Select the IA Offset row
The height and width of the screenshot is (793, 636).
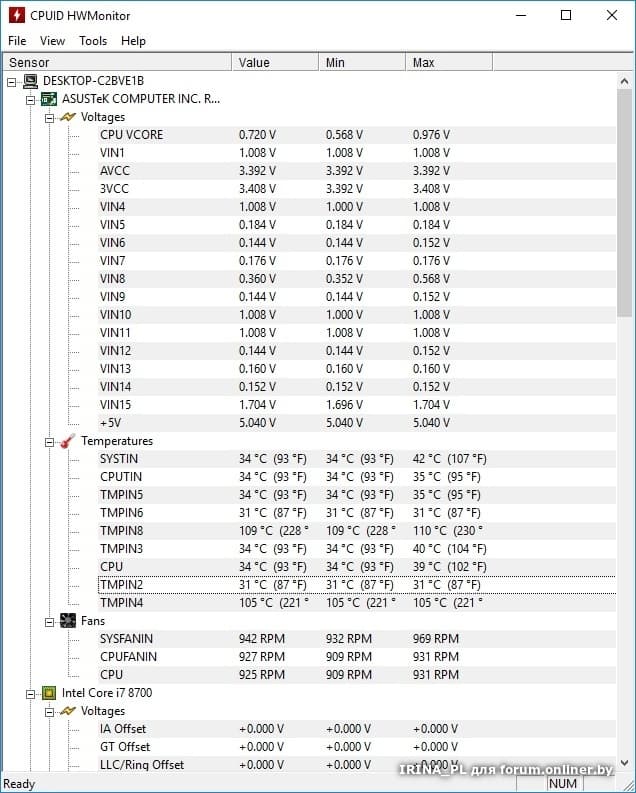pos(357,729)
